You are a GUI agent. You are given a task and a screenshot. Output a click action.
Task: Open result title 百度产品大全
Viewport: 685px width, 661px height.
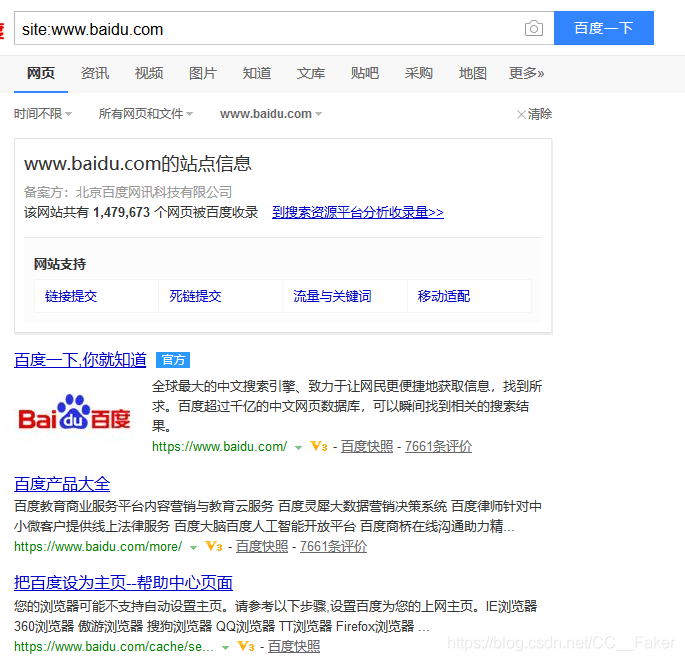click(62, 484)
